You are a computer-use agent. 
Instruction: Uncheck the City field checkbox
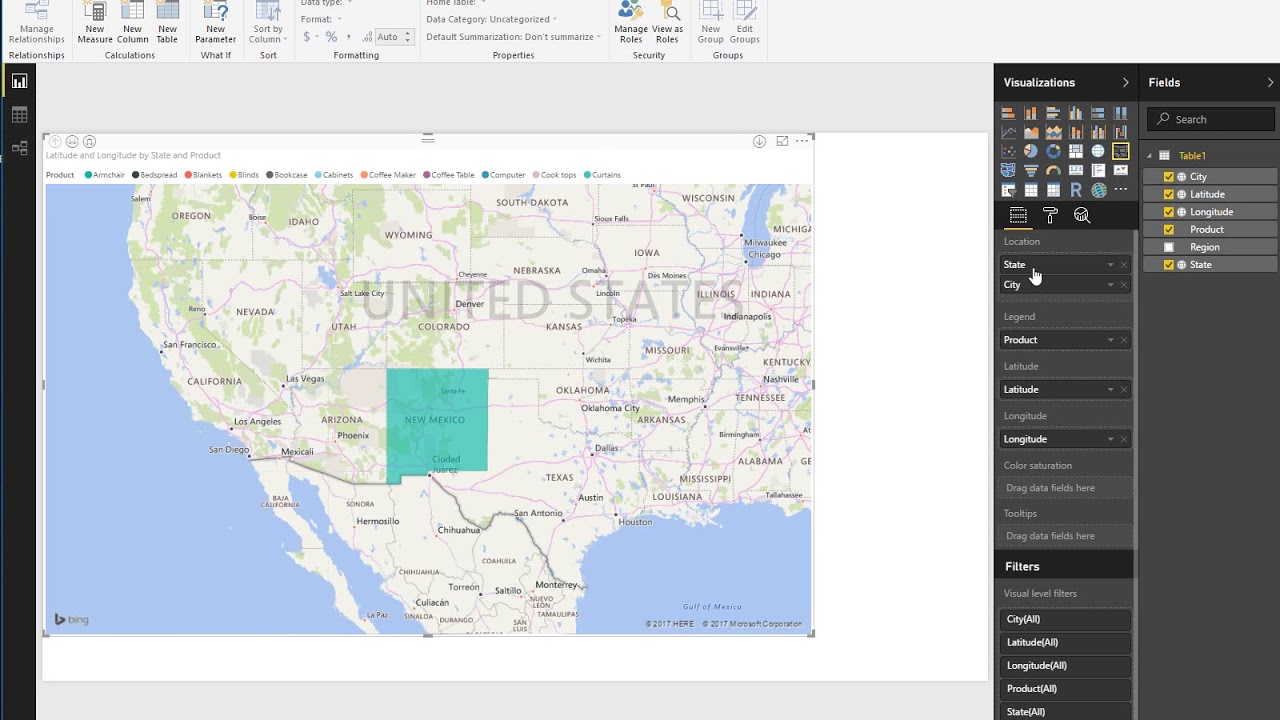point(1168,177)
